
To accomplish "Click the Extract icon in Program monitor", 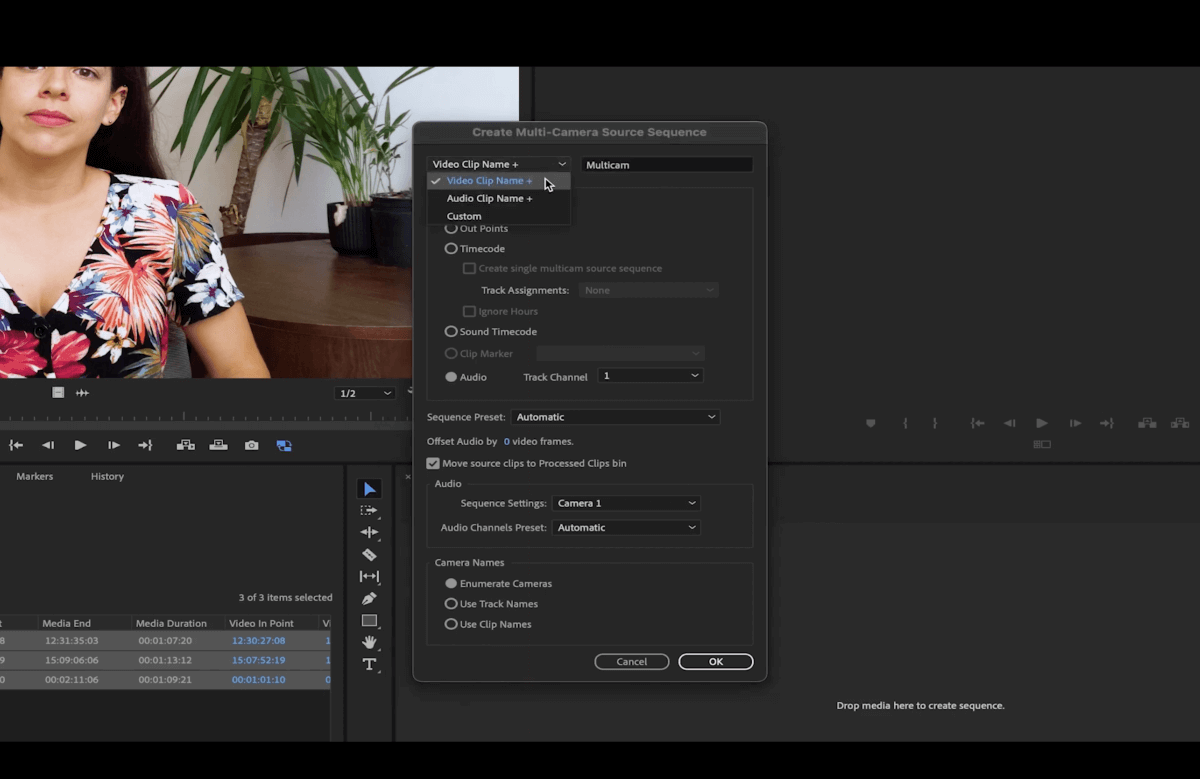I will (1180, 423).
